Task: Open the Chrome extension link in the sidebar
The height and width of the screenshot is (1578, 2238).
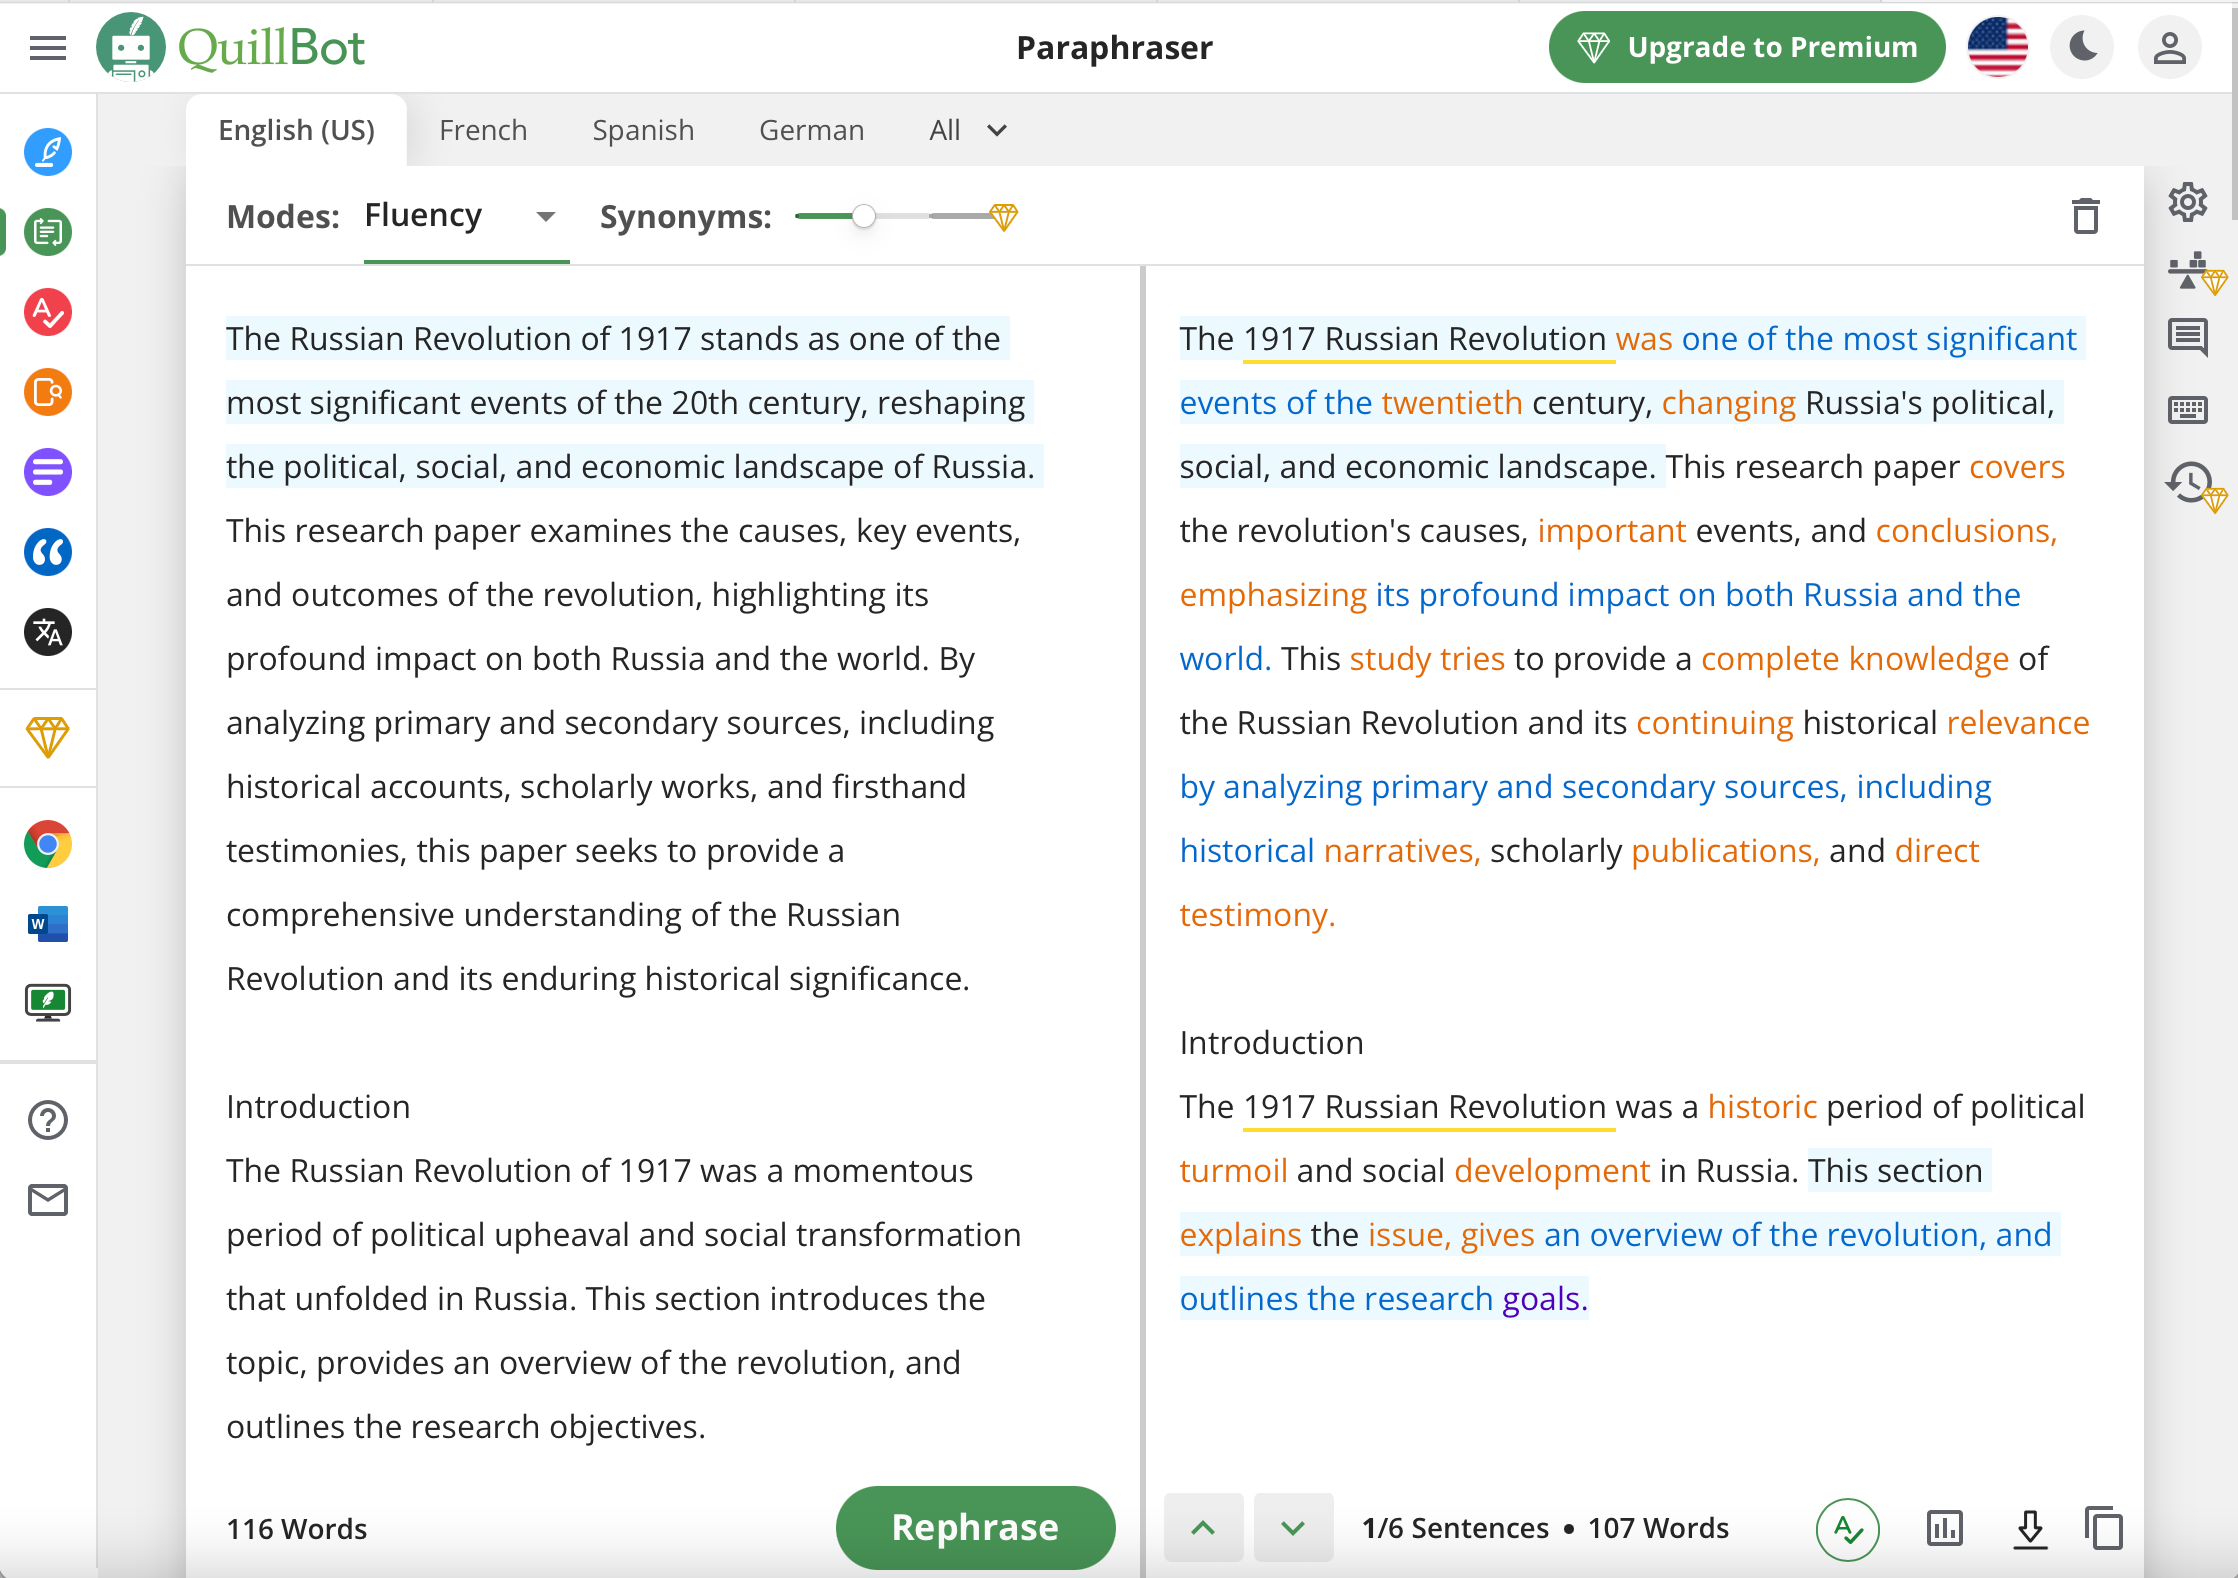Action: [48, 845]
